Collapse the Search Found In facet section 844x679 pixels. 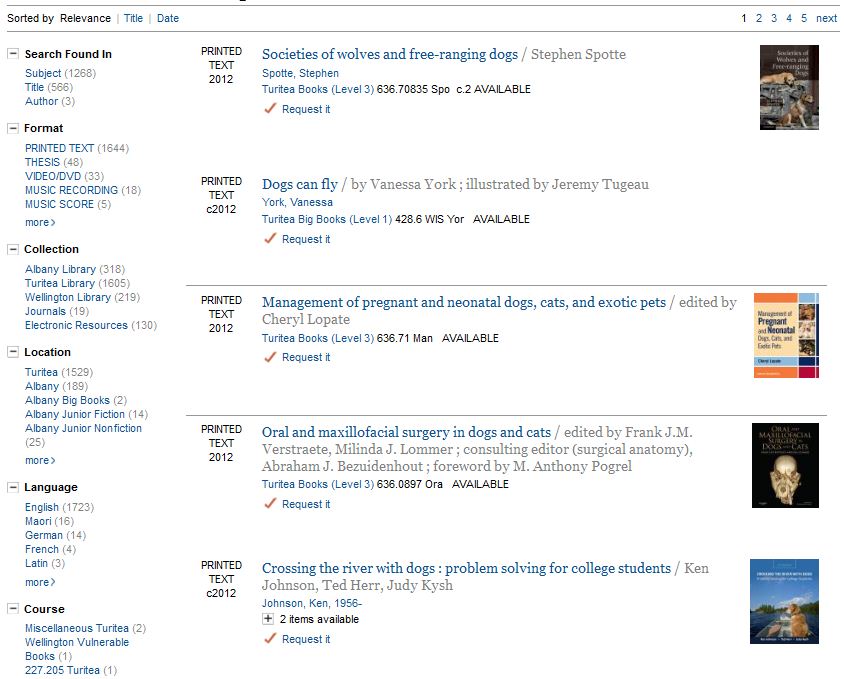(x=13, y=54)
